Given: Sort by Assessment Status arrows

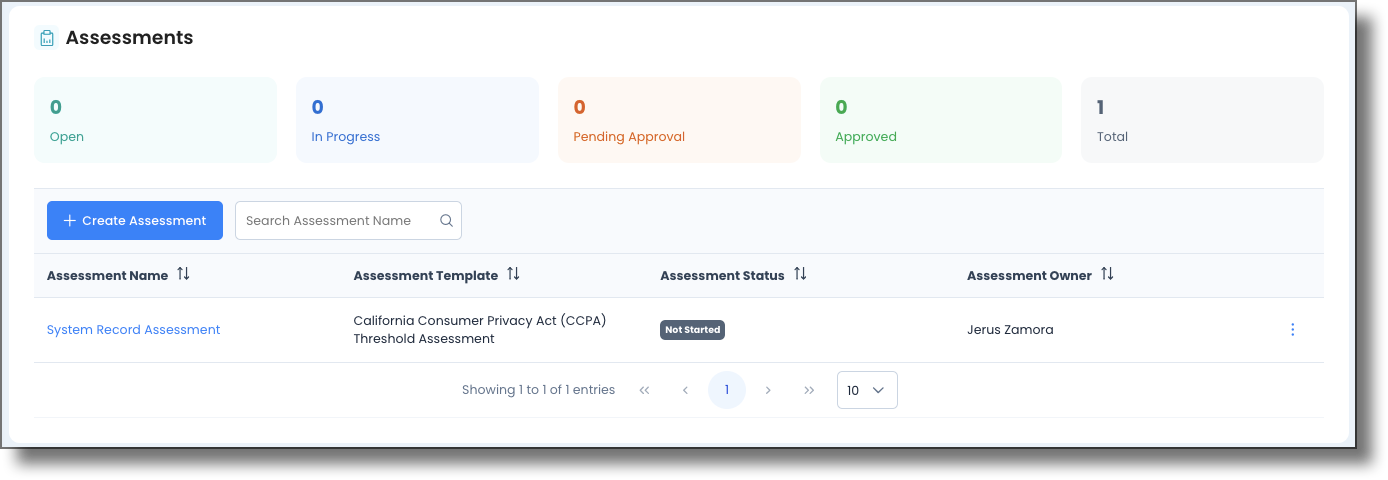Looking at the screenshot, I should pyautogui.click(x=800, y=274).
